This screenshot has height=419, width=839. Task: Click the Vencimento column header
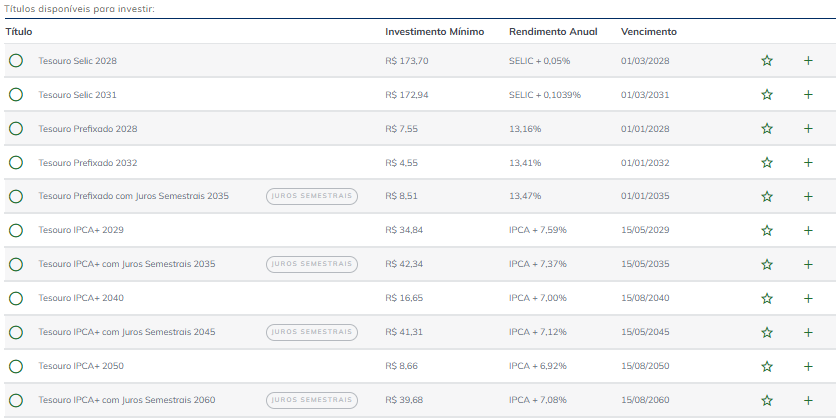click(649, 32)
